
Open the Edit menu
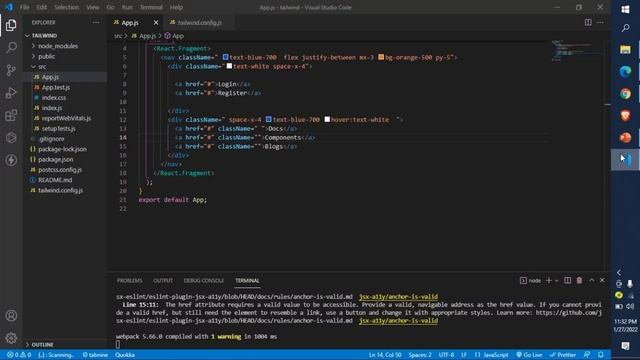[41, 7]
